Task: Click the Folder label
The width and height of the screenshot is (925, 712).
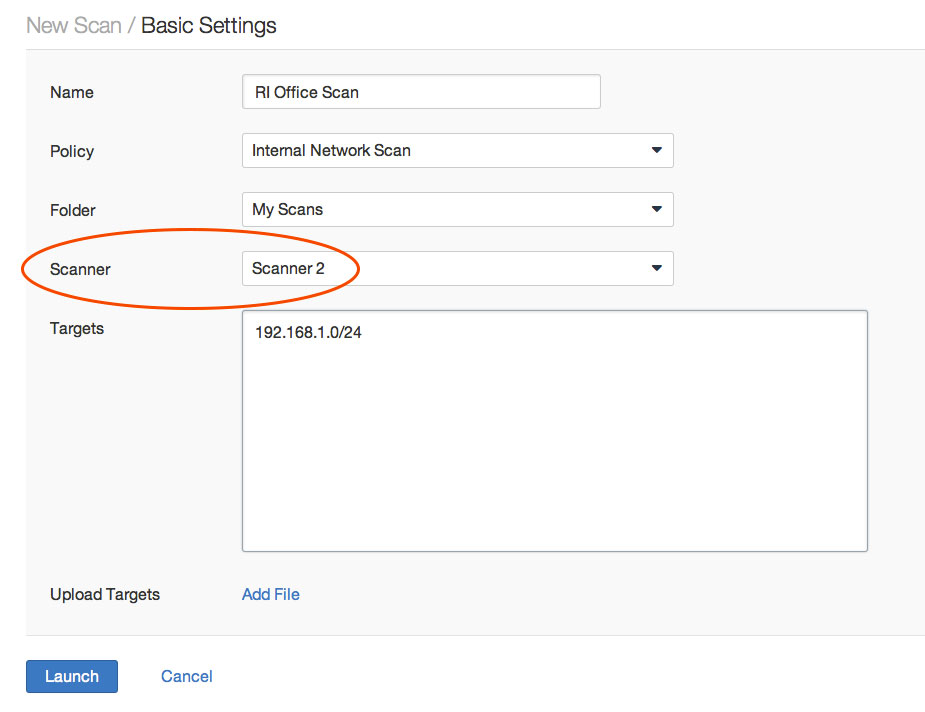Action: (x=73, y=210)
